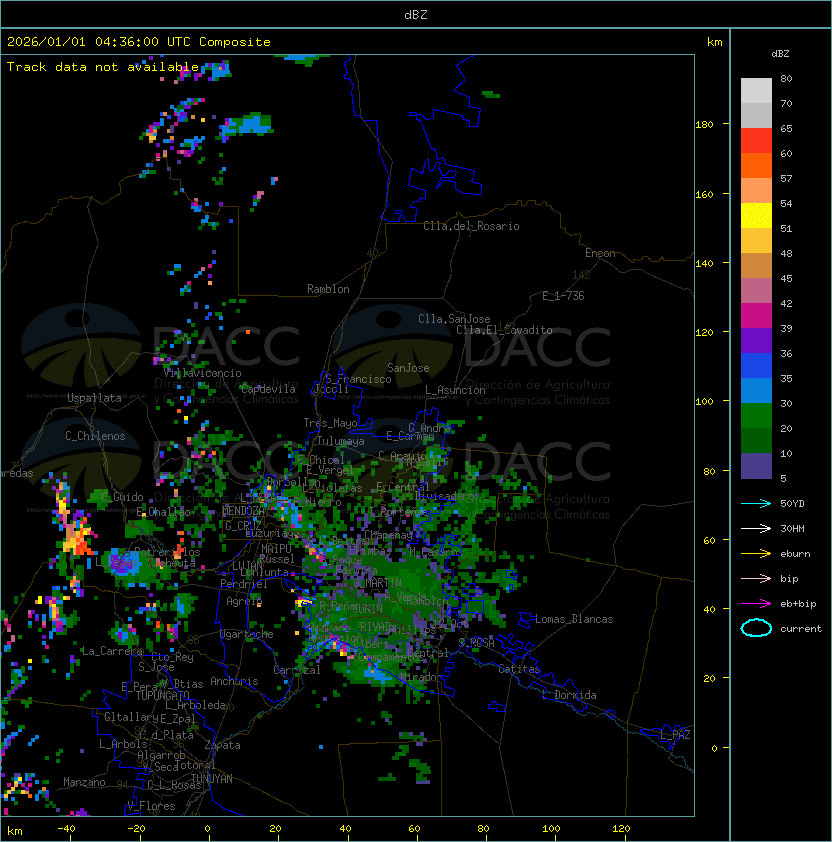This screenshot has width=832, height=842.
Task: Click the Ramblon map label
Action: [x=328, y=289]
